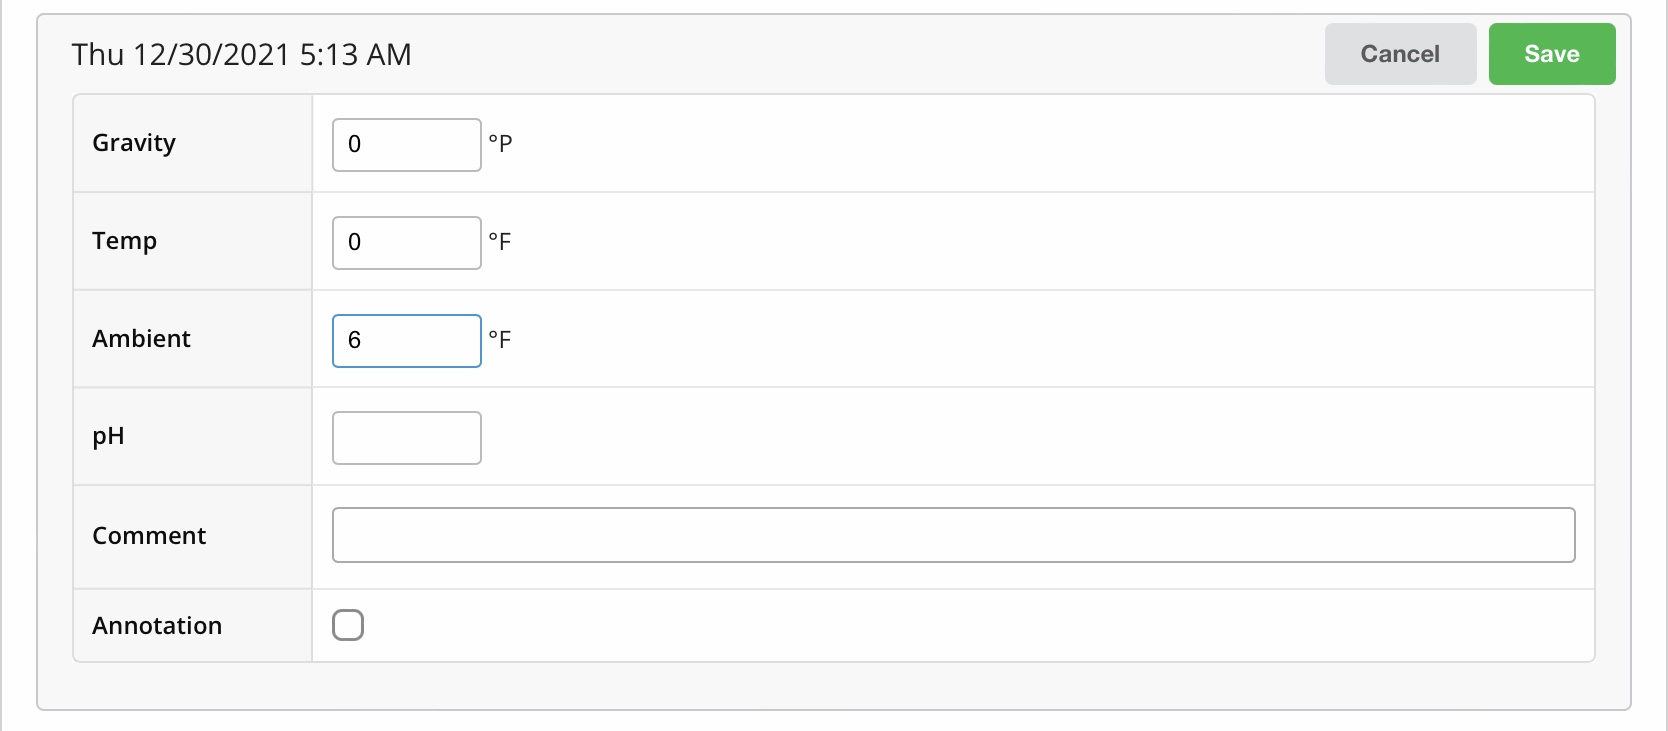Image resolution: width=1668 pixels, height=731 pixels.
Task: Click the time 5:13 AM in heading
Action: click(x=355, y=54)
